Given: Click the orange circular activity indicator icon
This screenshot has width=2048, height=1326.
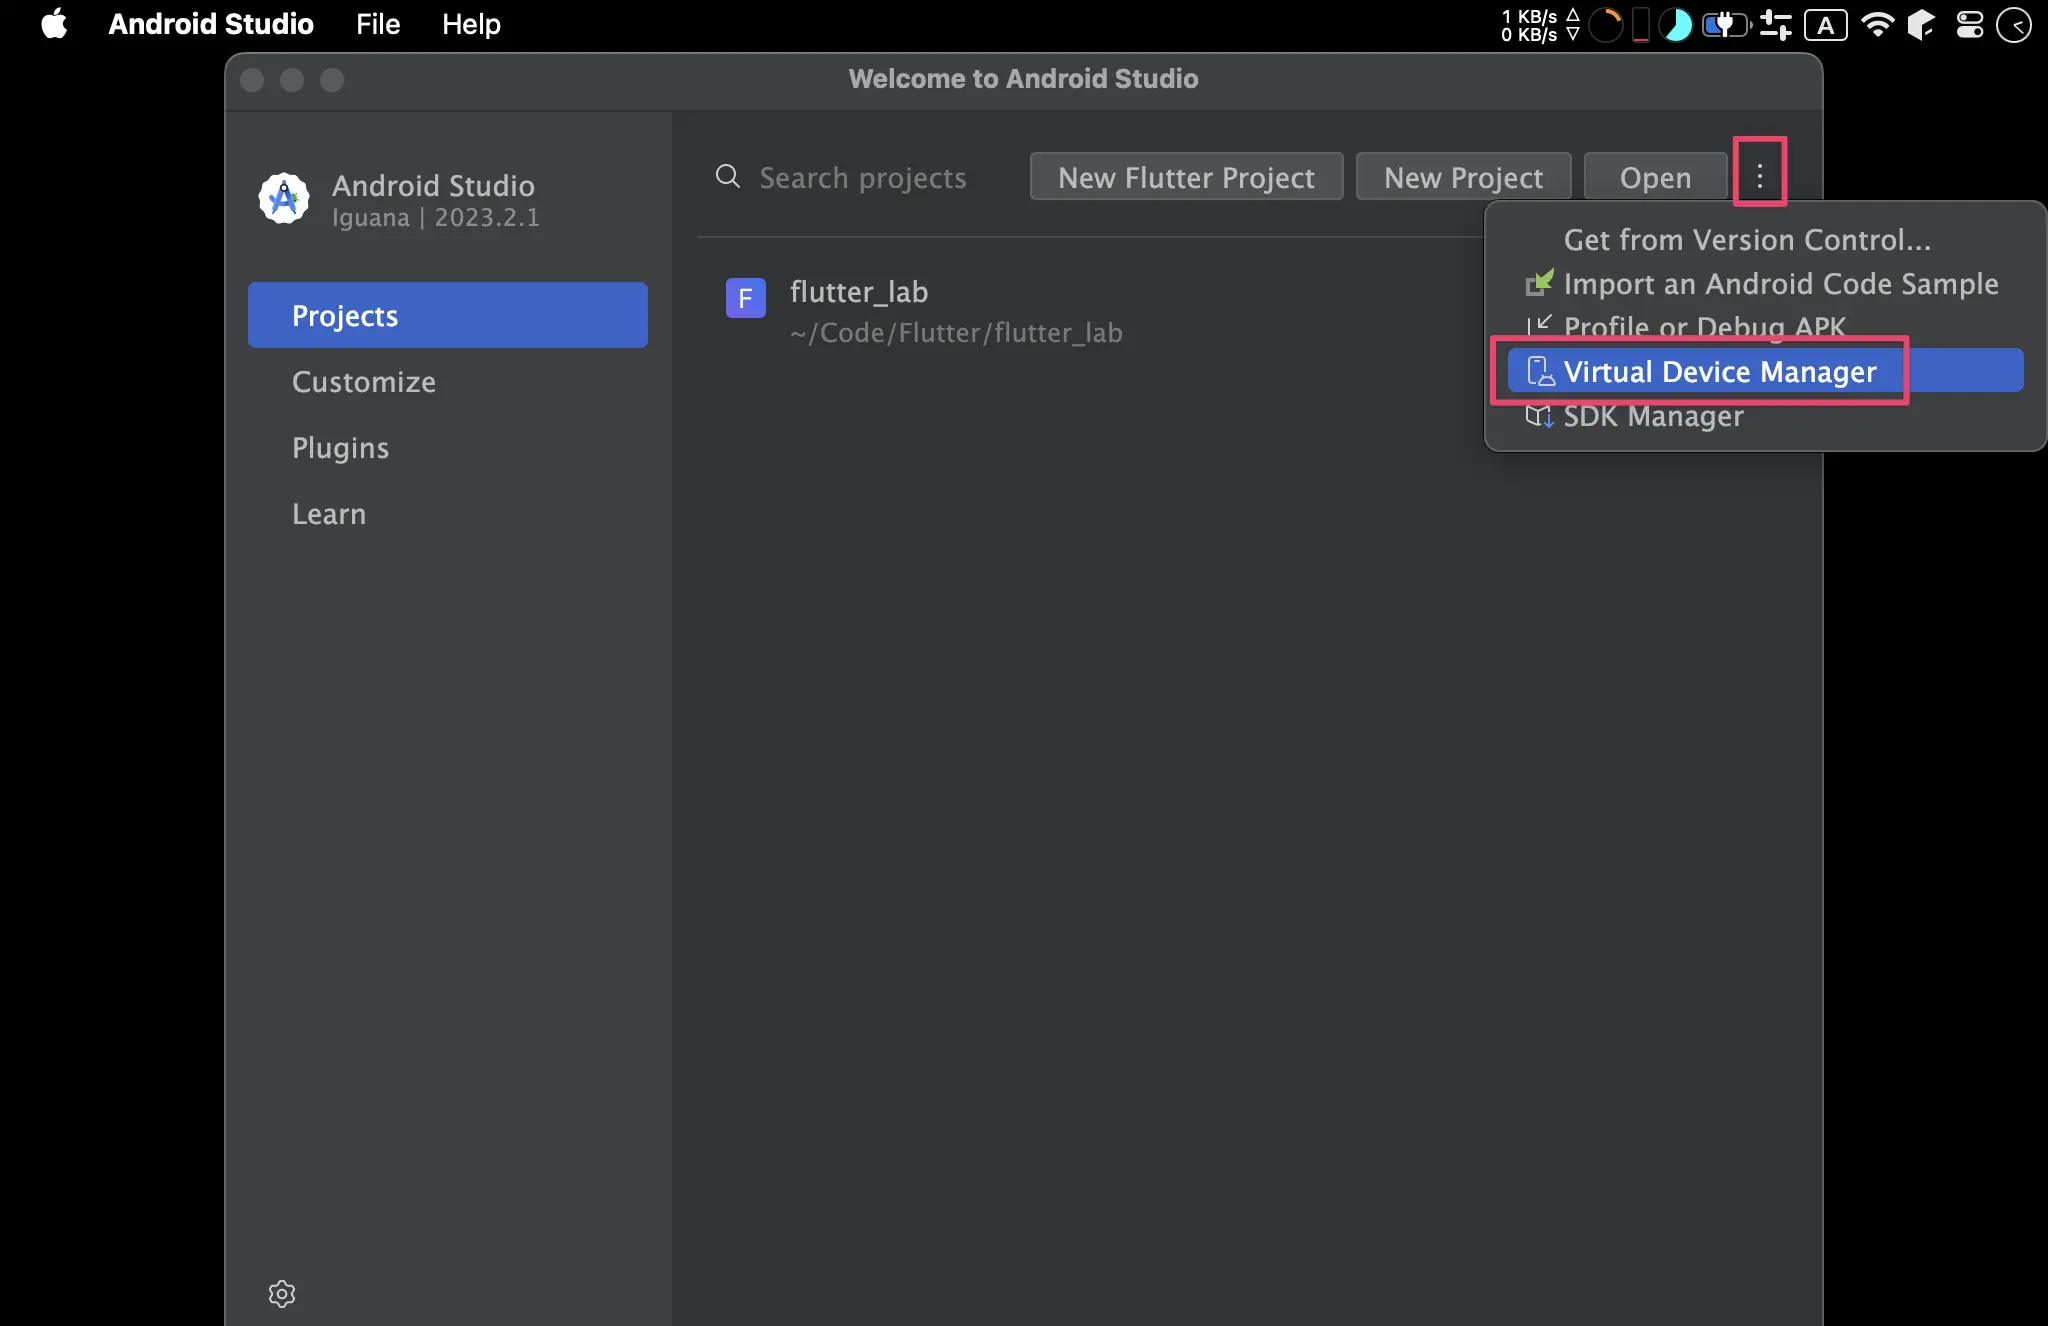Looking at the screenshot, I should [x=1606, y=24].
